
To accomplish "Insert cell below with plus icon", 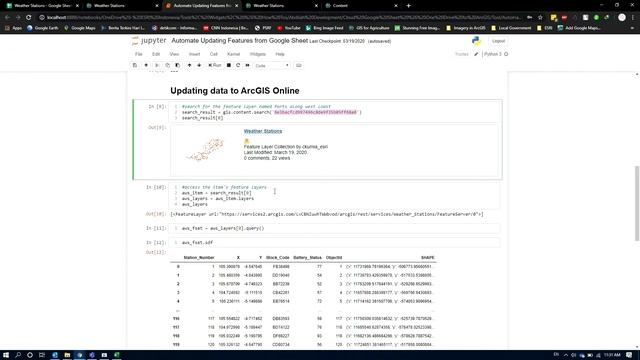I will 146,65.
